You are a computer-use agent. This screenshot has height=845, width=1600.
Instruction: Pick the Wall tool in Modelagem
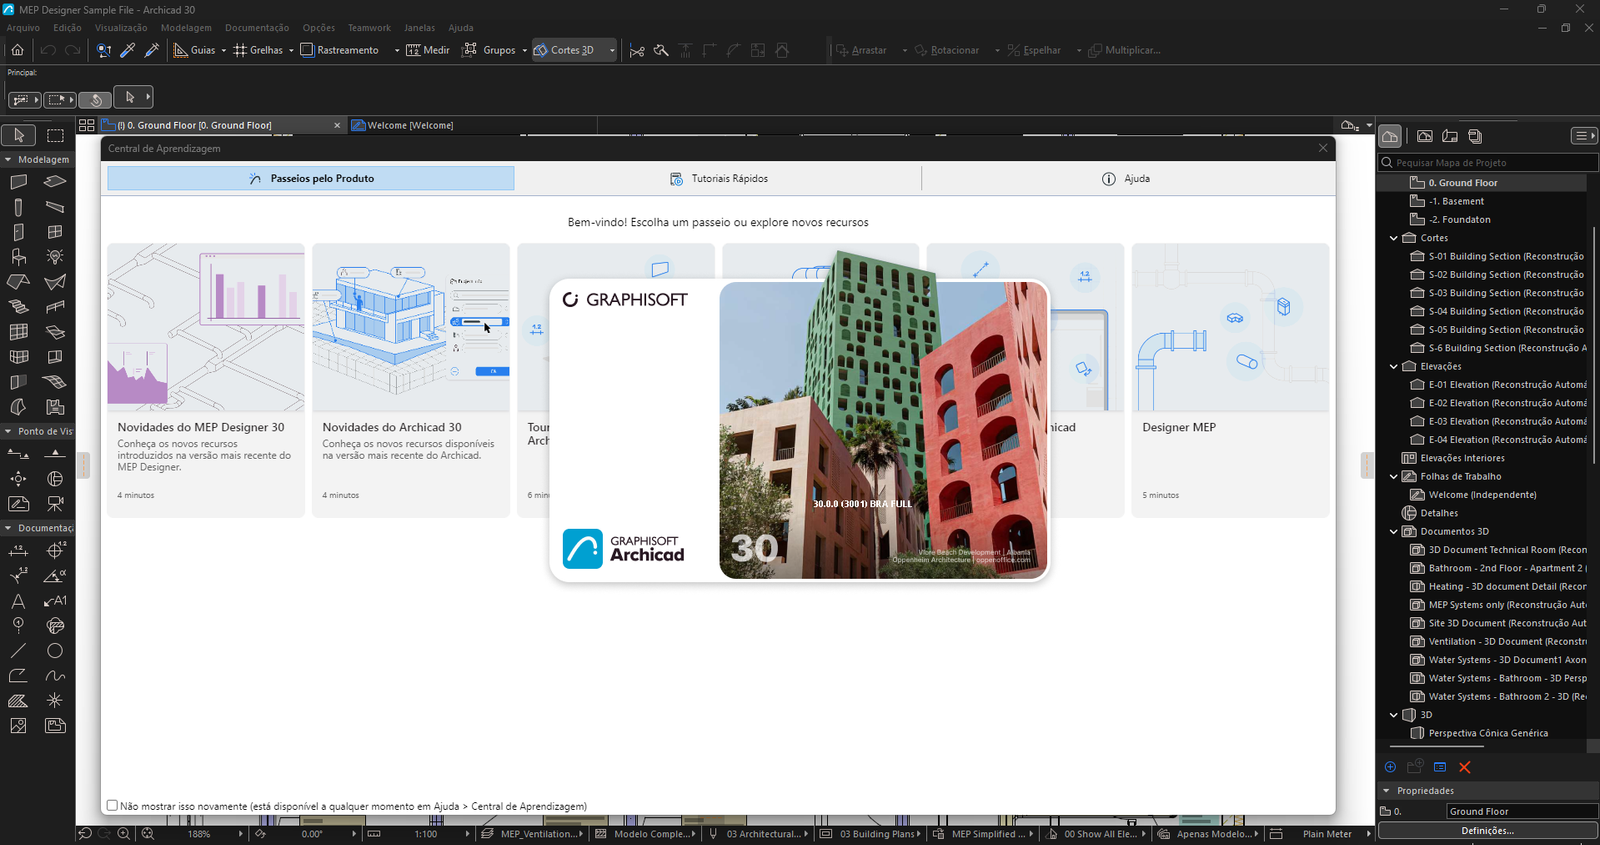click(x=19, y=182)
